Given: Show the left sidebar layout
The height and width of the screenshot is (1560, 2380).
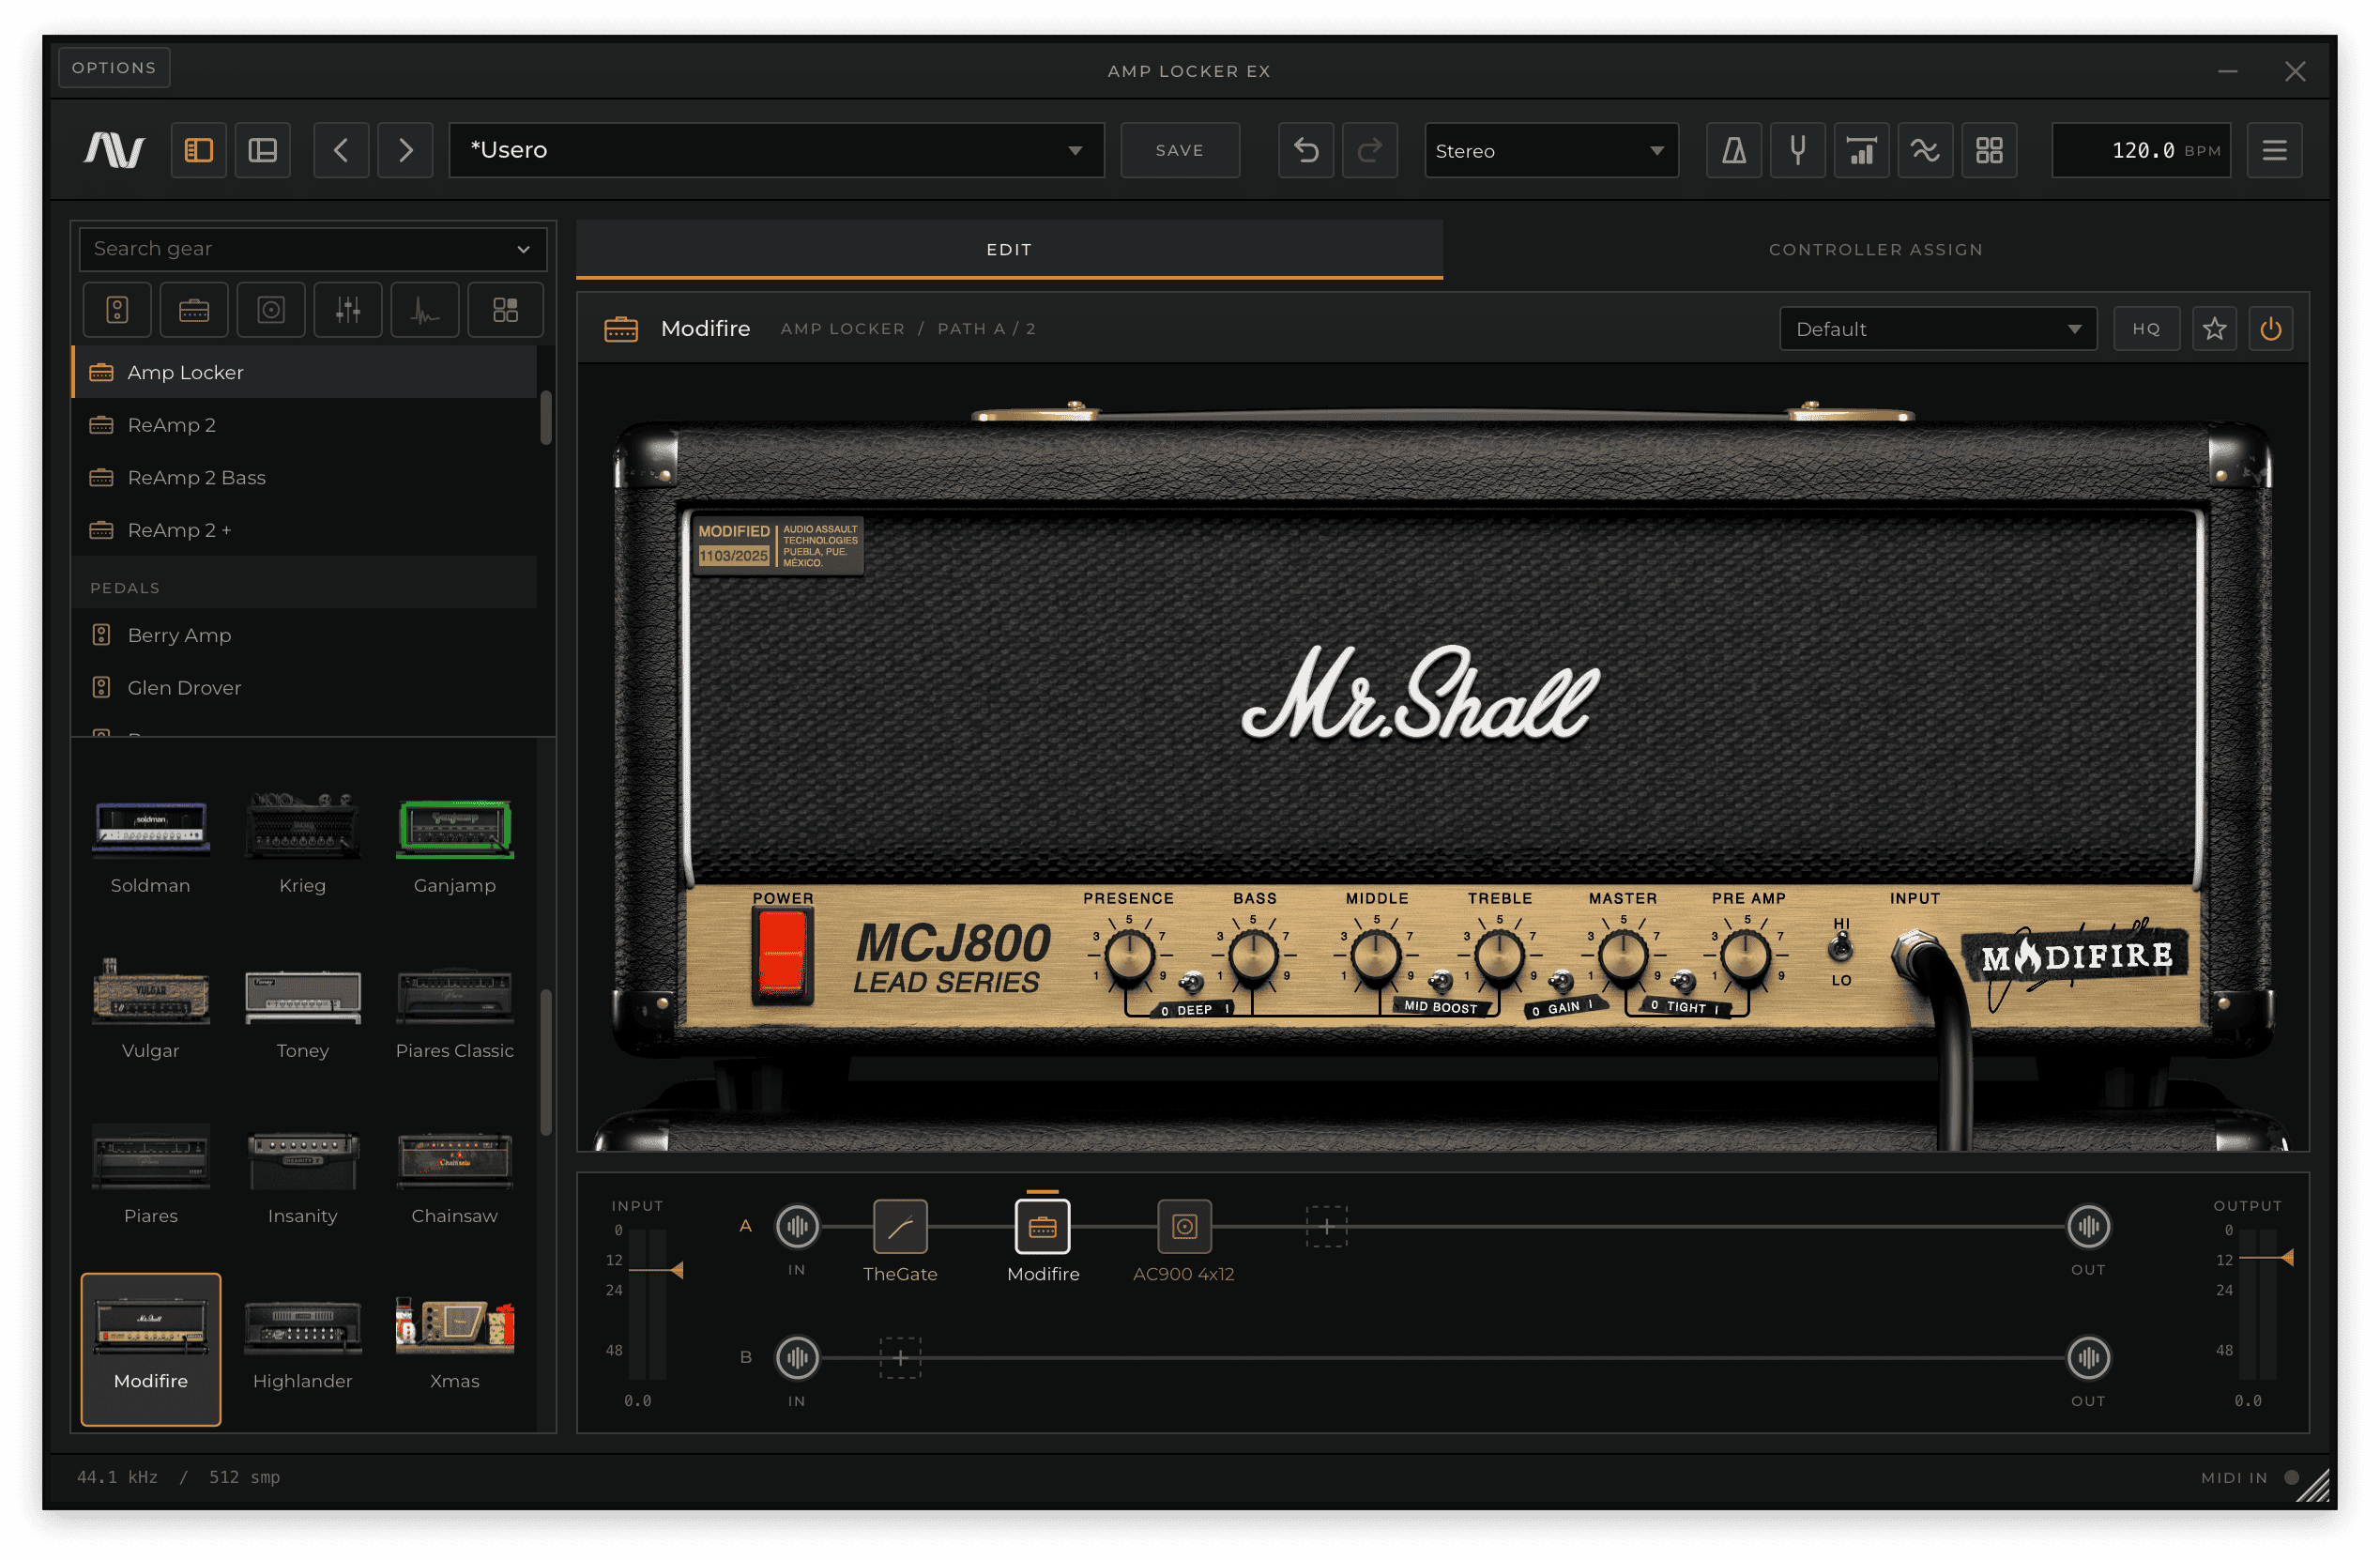Looking at the screenshot, I should [x=198, y=150].
